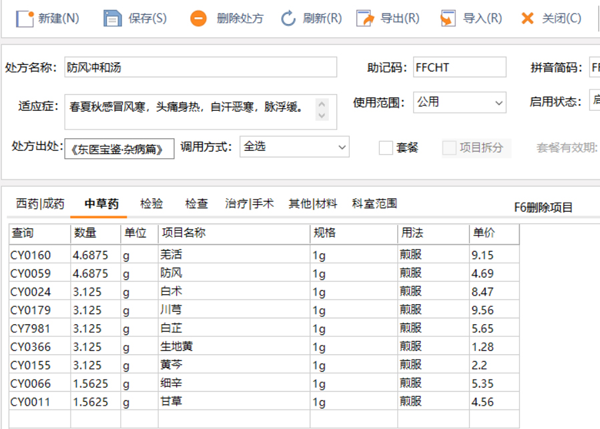Open the 检查 tab
600x429 pixels.
pyautogui.click(x=196, y=204)
